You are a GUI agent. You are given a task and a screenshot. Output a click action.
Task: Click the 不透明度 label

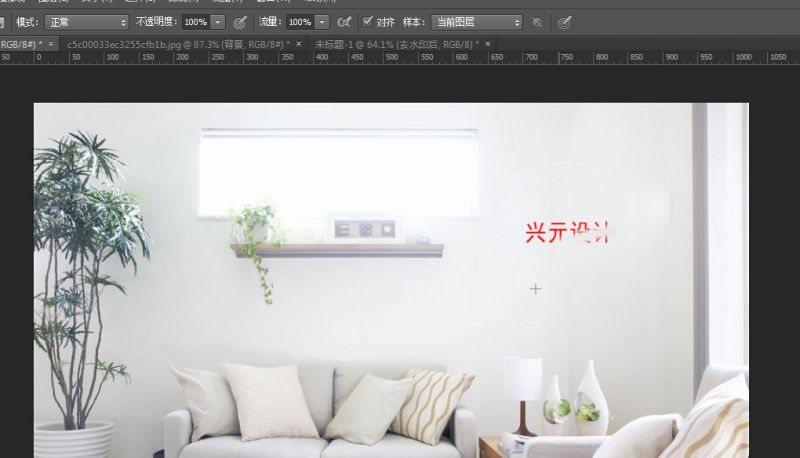click(x=157, y=22)
